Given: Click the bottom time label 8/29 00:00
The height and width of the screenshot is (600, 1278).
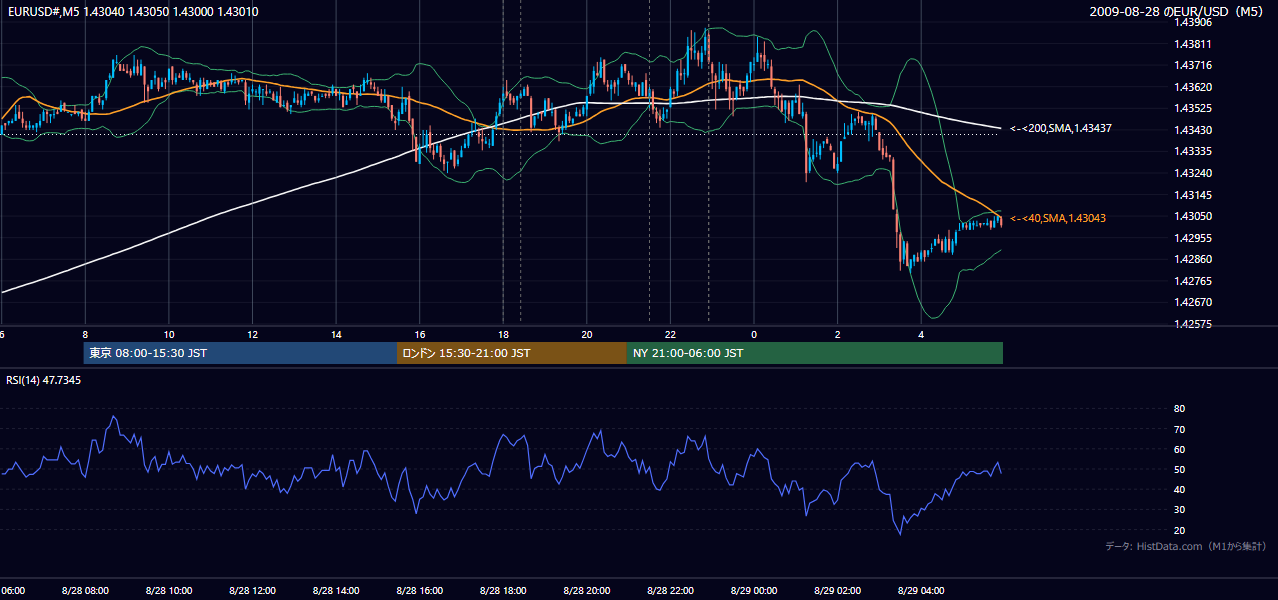Looking at the screenshot, I should click(754, 590).
